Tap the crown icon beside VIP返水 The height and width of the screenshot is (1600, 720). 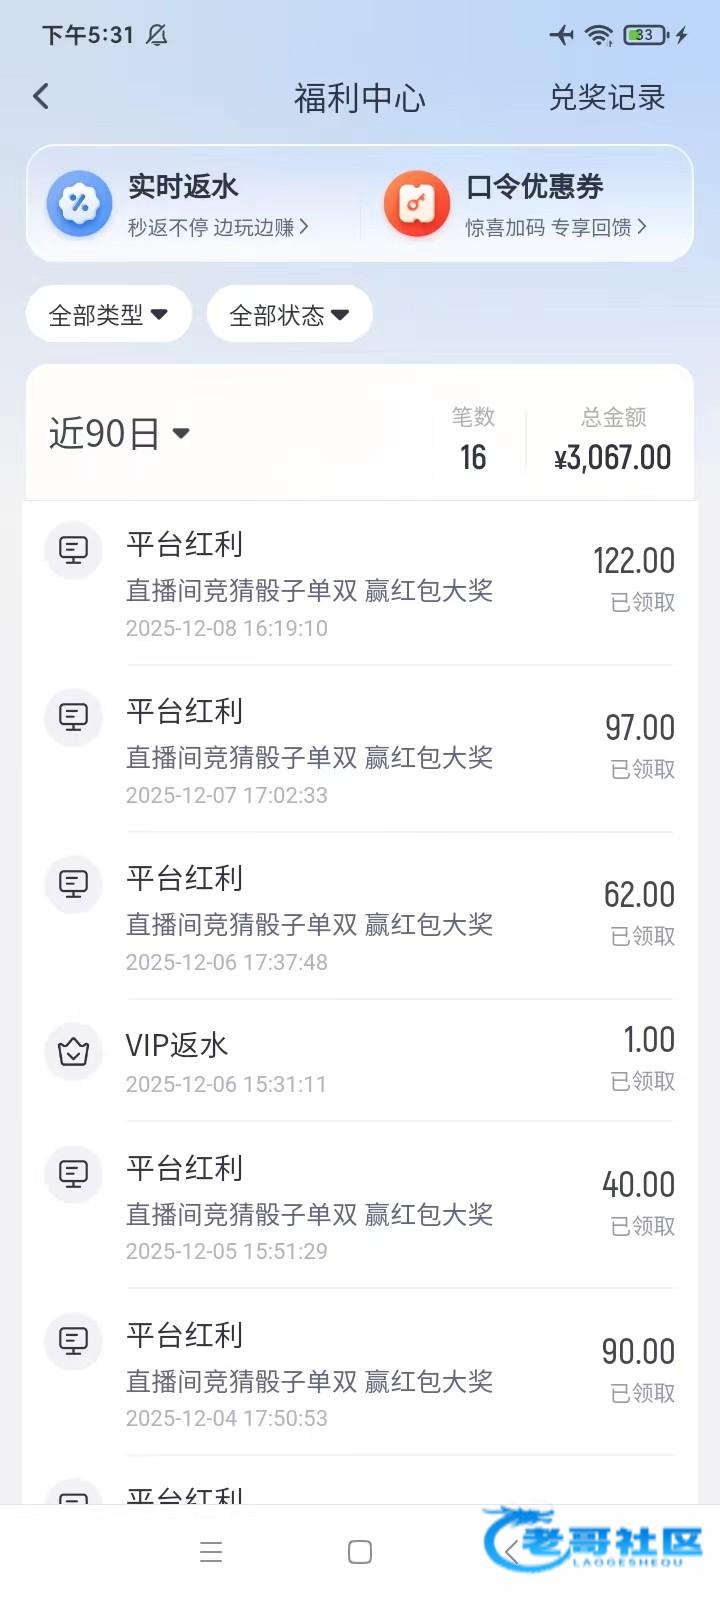tap(73, 1052)
